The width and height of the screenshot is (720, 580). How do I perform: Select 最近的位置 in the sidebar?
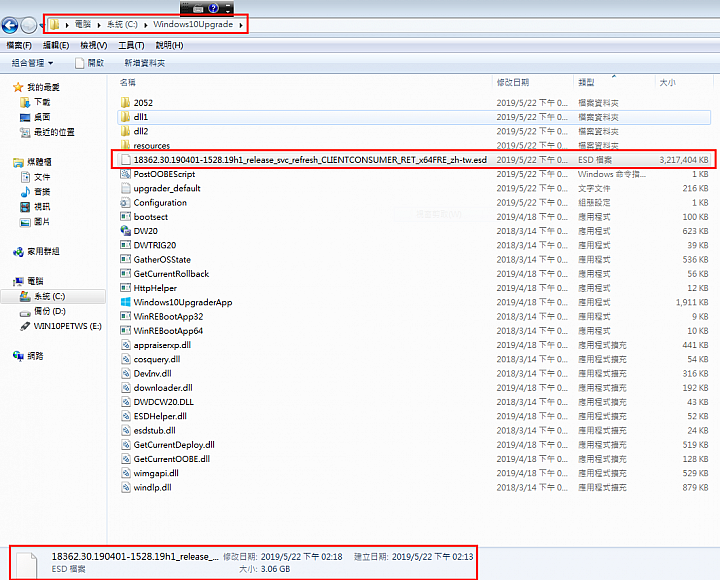click(54, 132)
